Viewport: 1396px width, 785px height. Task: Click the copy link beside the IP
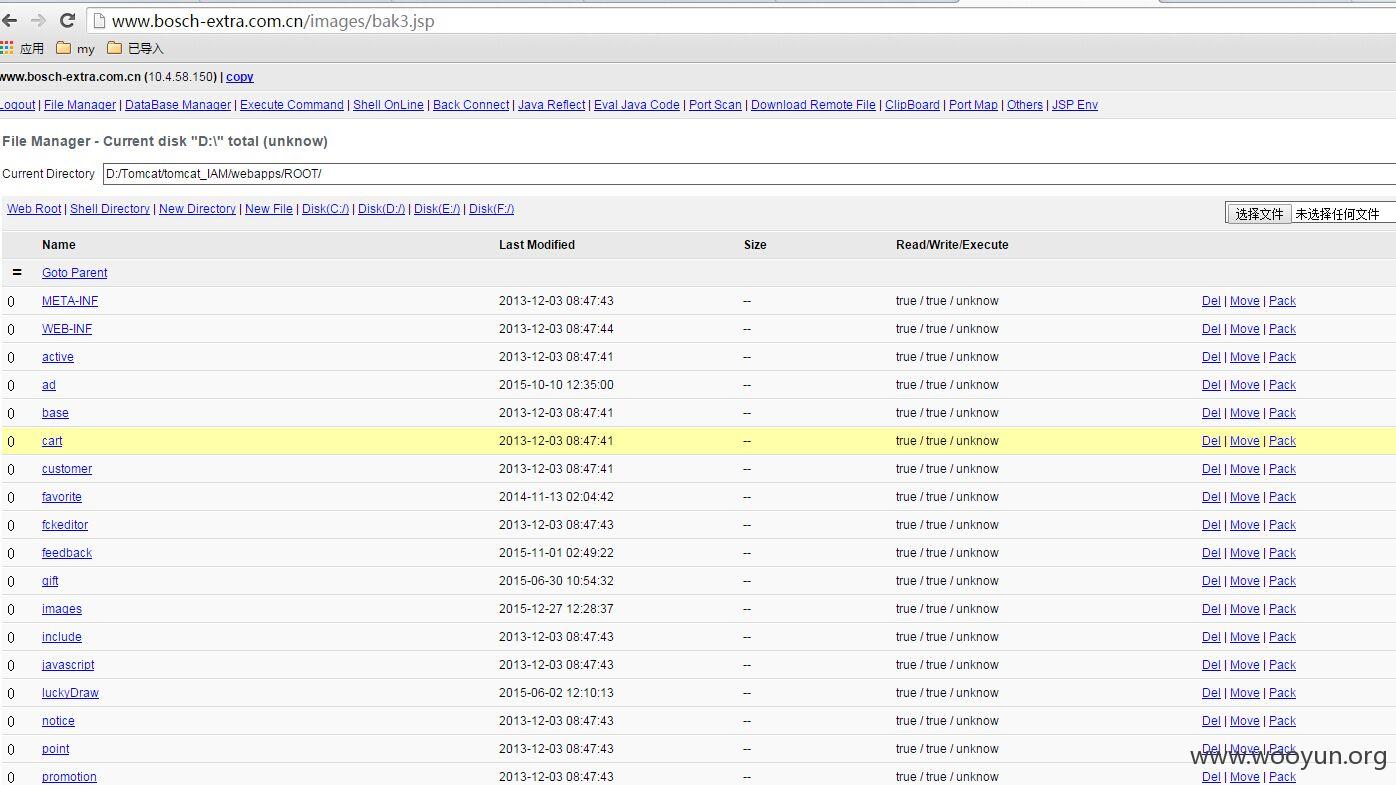[x=240, y=77]
